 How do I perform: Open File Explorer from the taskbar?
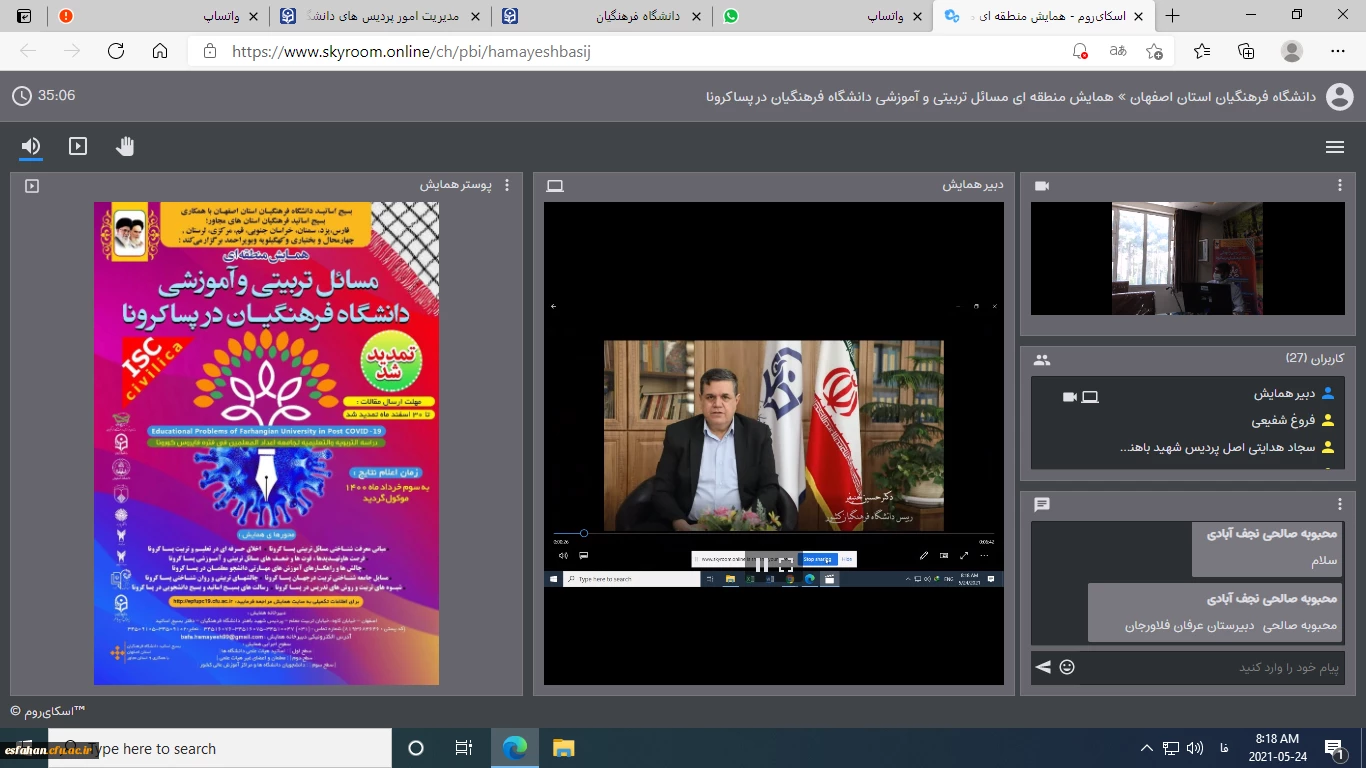point(564,748)
